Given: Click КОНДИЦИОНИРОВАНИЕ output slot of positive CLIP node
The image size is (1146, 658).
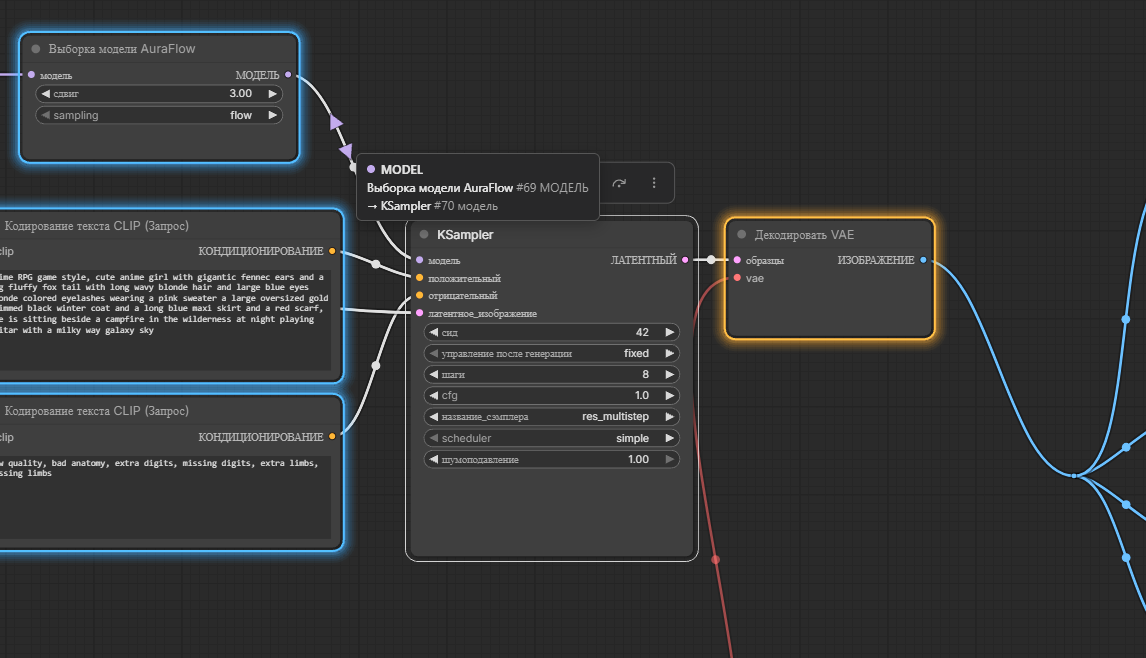Looking at the screenshot, I should [x=332, y=251].
